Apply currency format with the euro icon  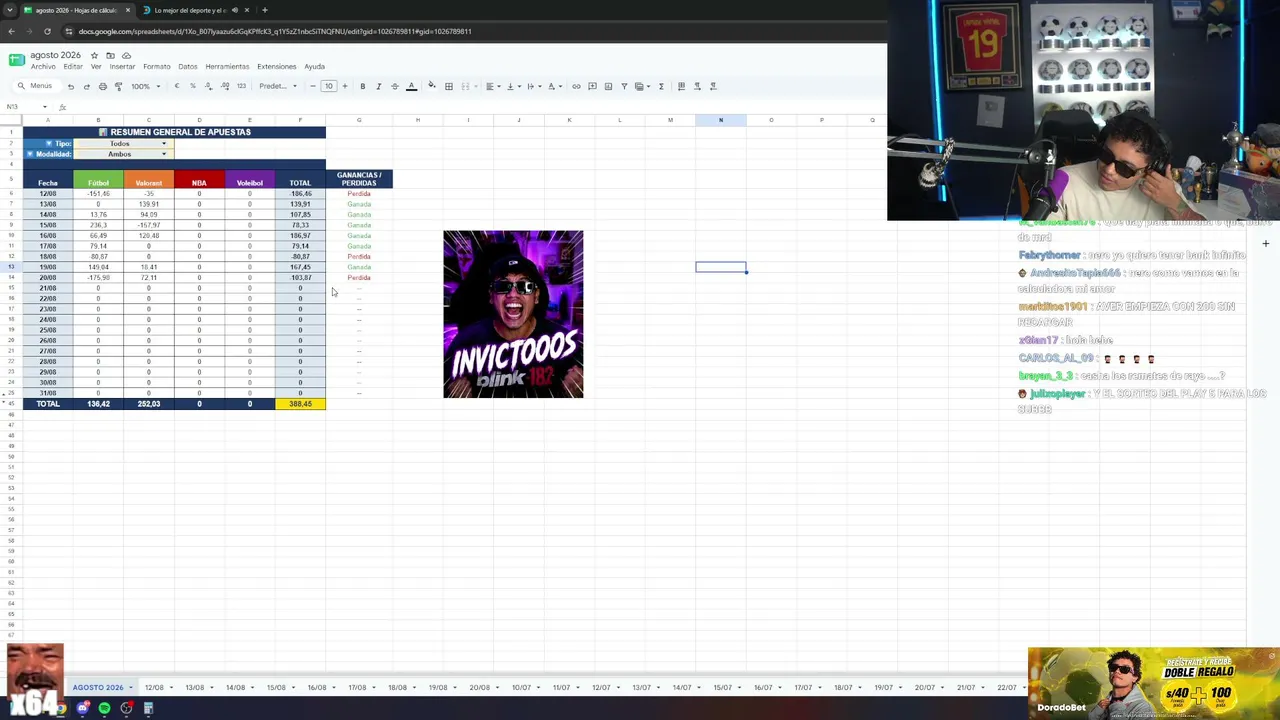coord(177,86)
